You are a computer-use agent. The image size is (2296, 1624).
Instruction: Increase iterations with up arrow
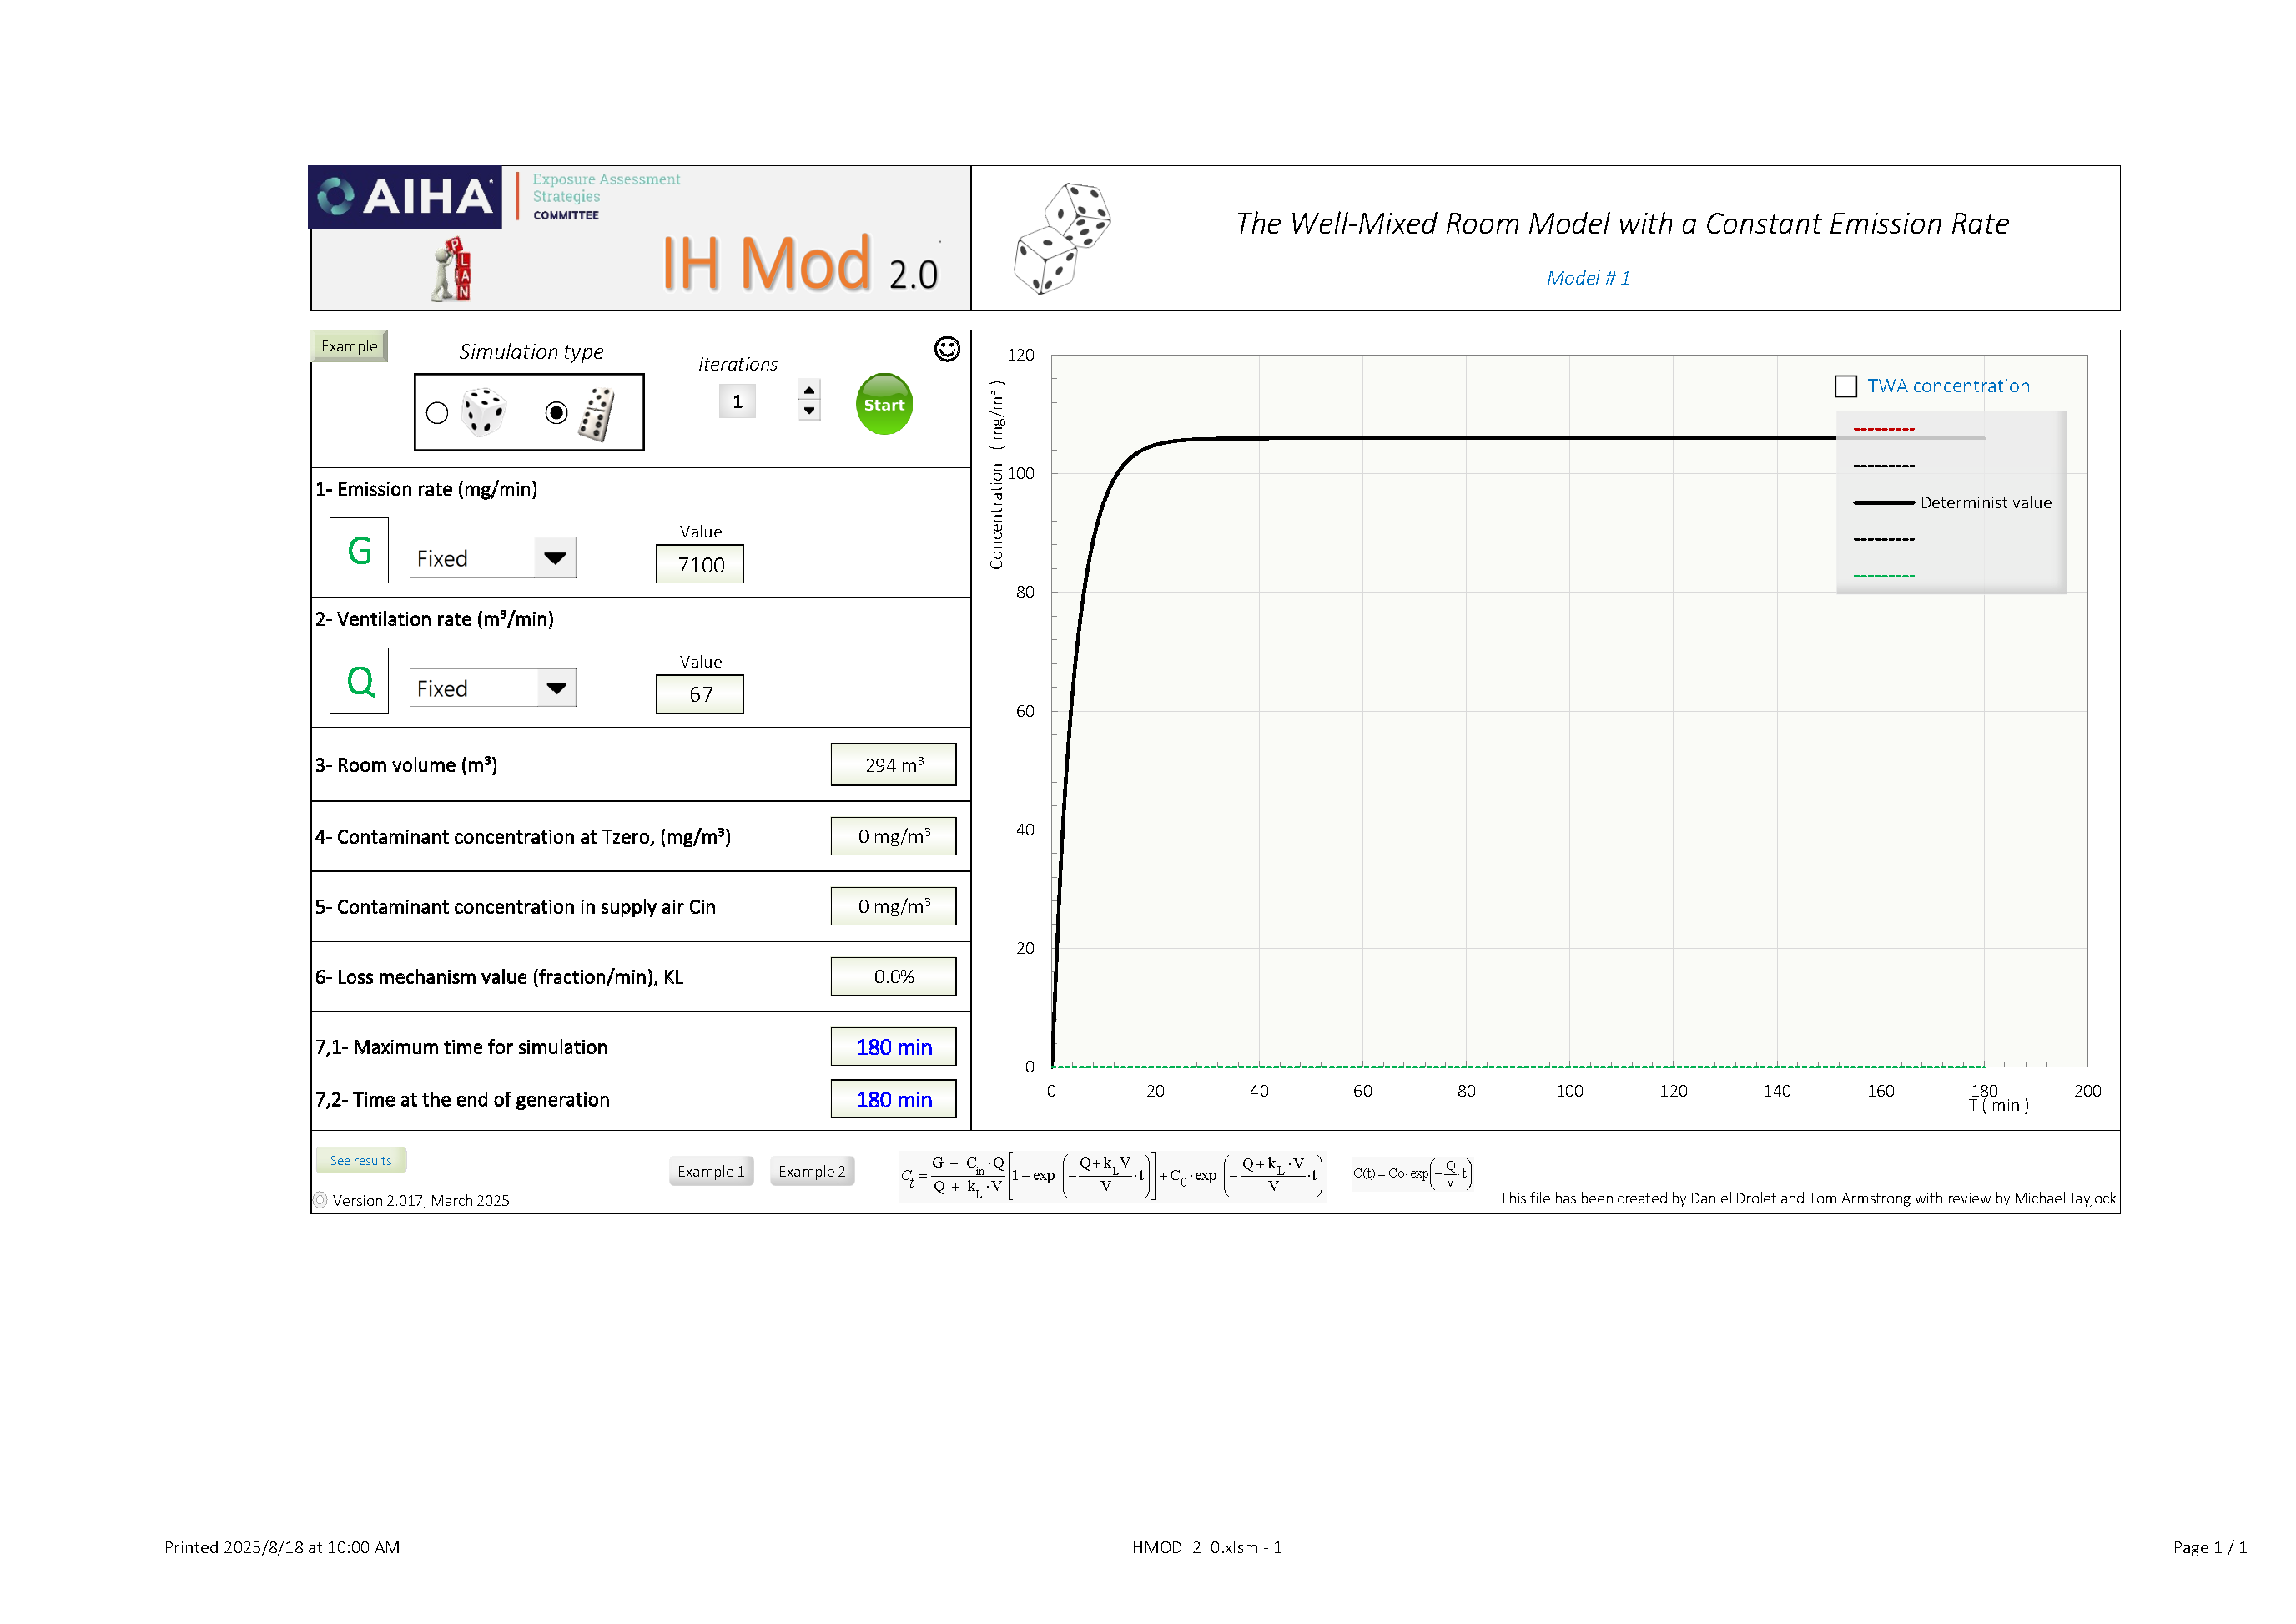pos(809,391)
